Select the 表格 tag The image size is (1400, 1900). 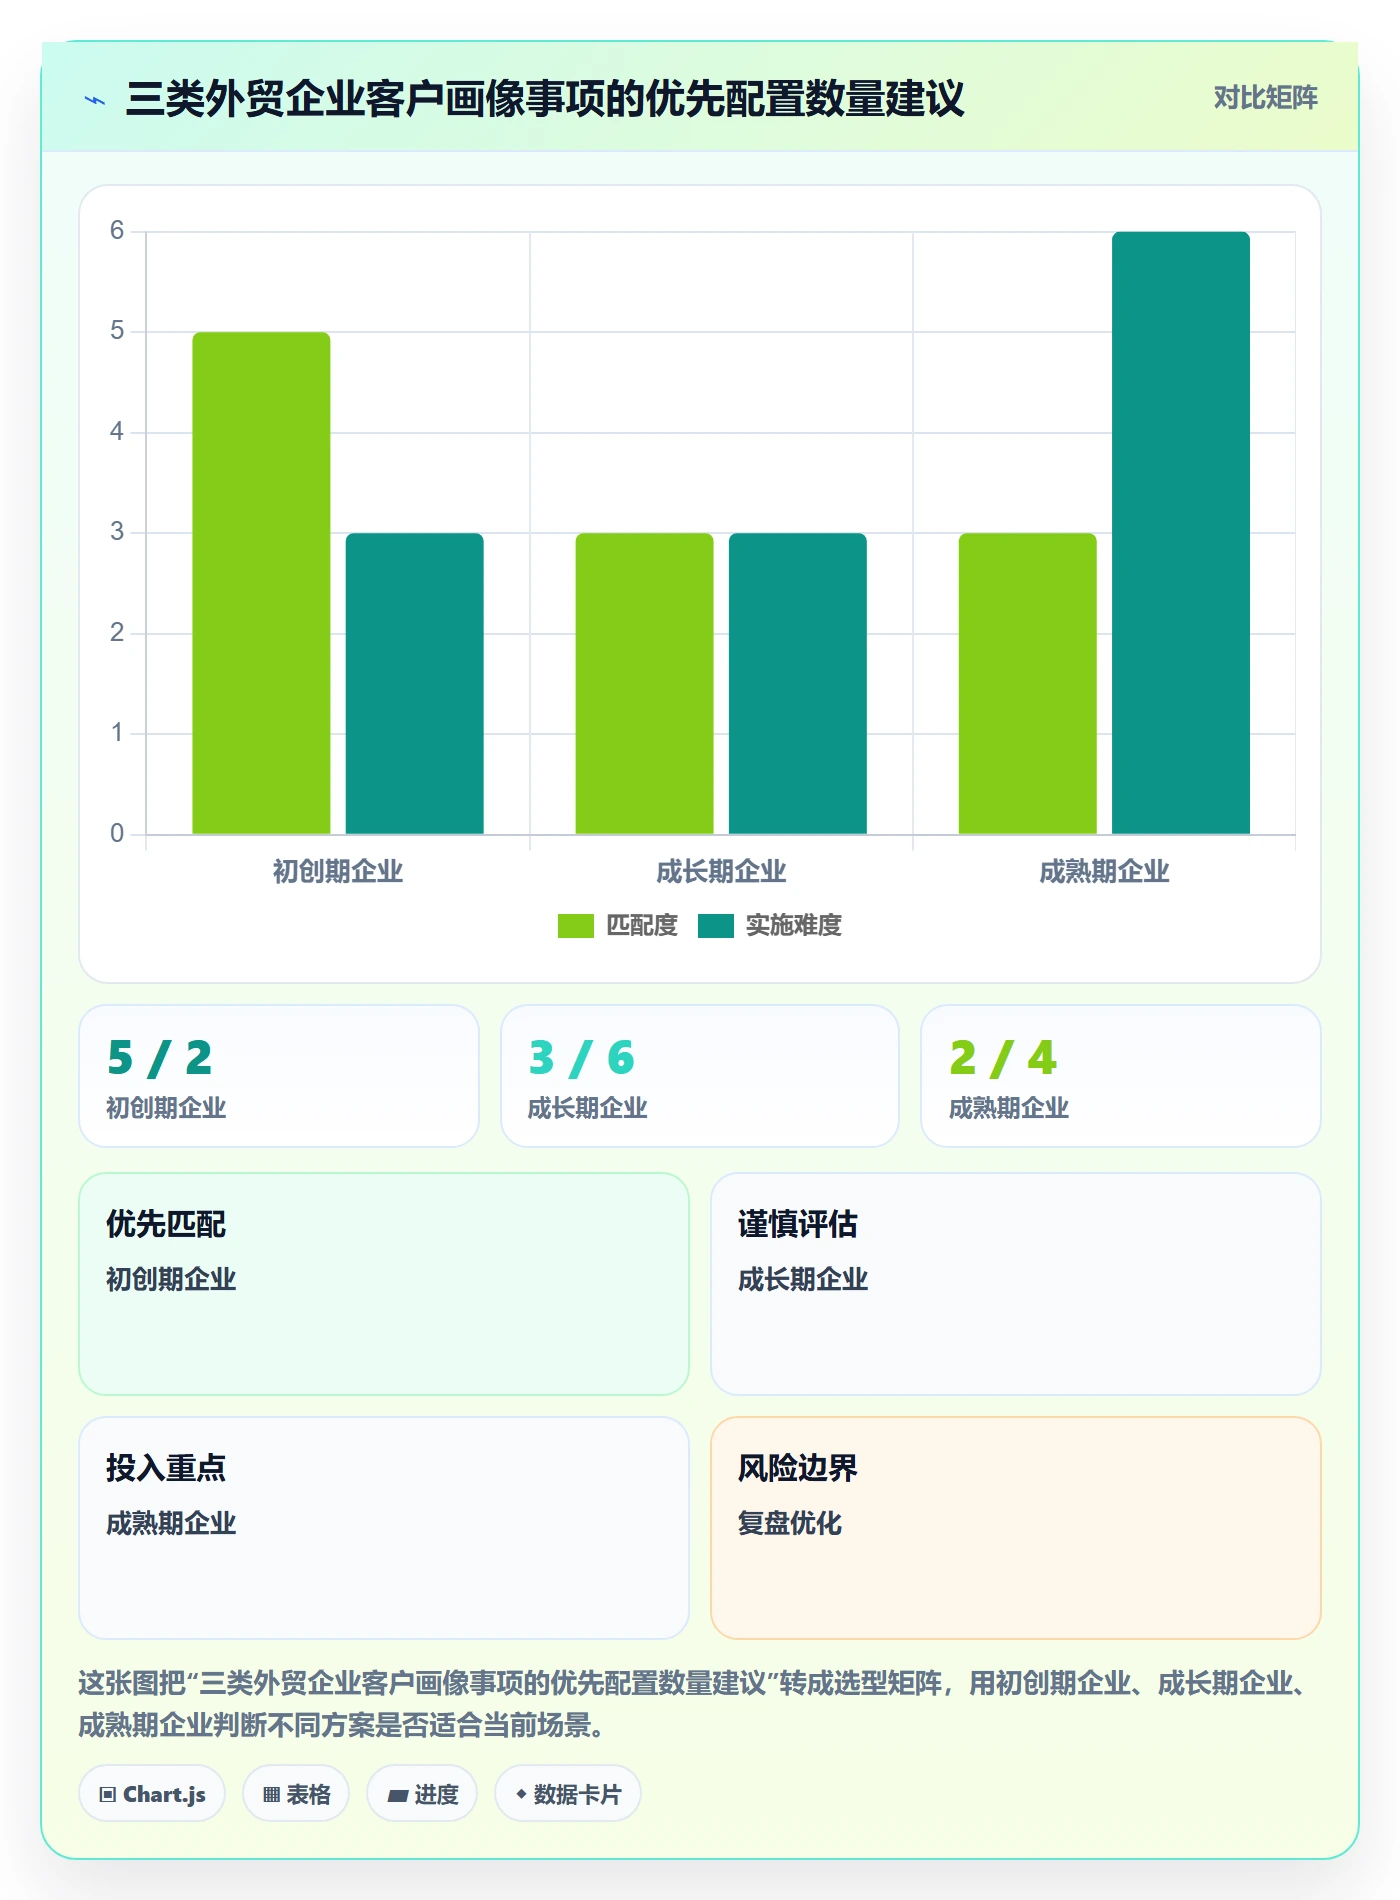click(x=296, y=1794)
